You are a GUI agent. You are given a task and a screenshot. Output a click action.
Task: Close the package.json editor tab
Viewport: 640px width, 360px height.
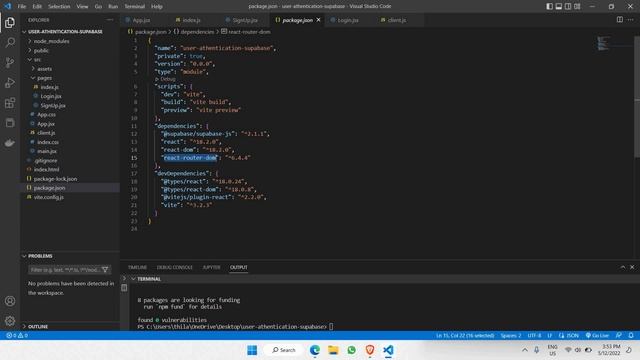pyautogui.click(x=318, y=20)
